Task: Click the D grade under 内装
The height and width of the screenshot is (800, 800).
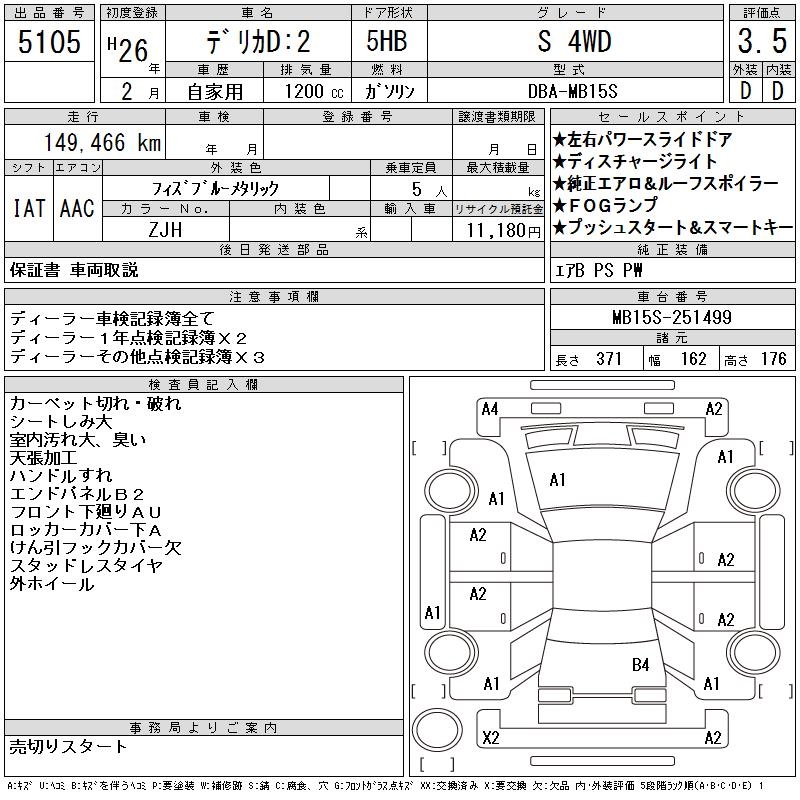Action: (x=778, y=91)
